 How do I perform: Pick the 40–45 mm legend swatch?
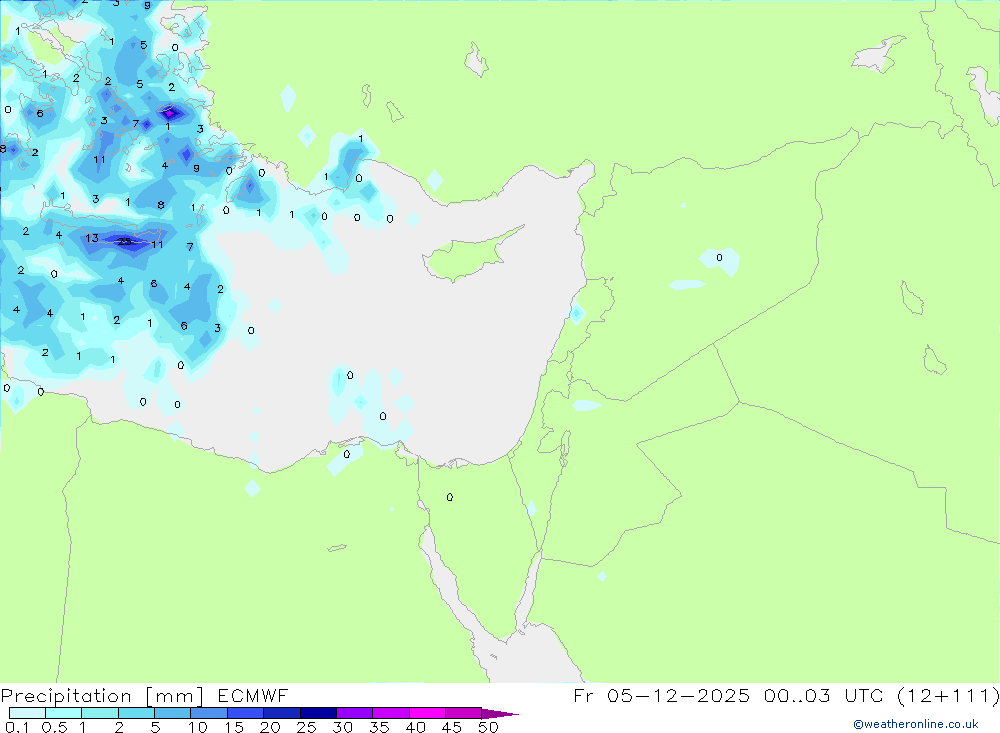pos(427,713)
